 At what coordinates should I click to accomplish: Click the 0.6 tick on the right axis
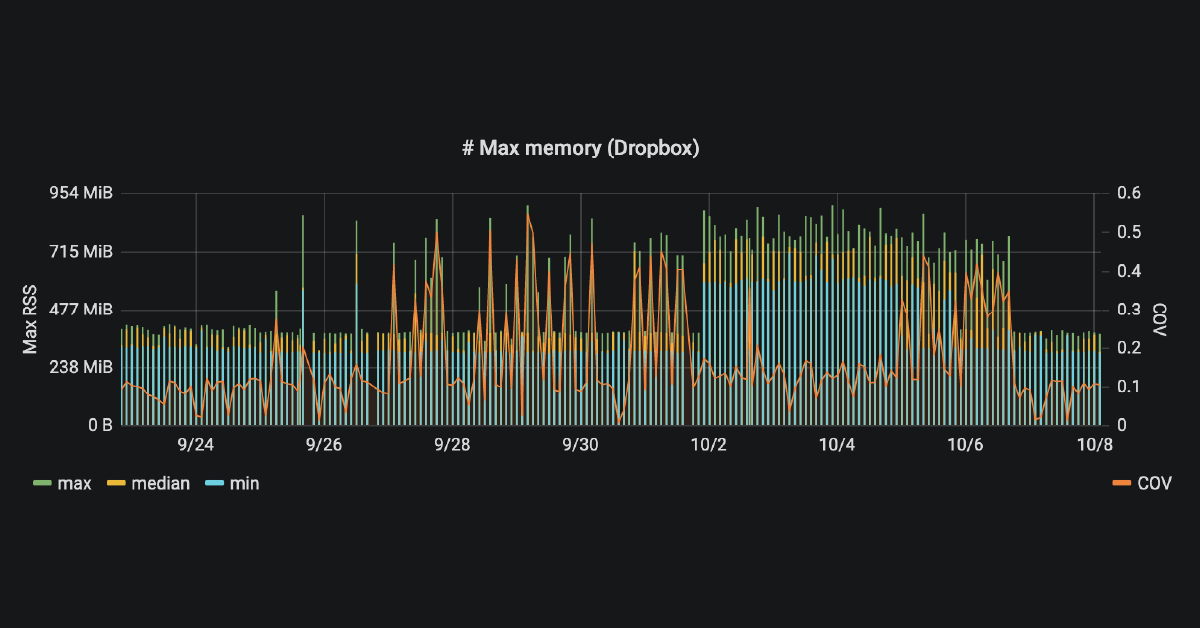(1129, 193)
